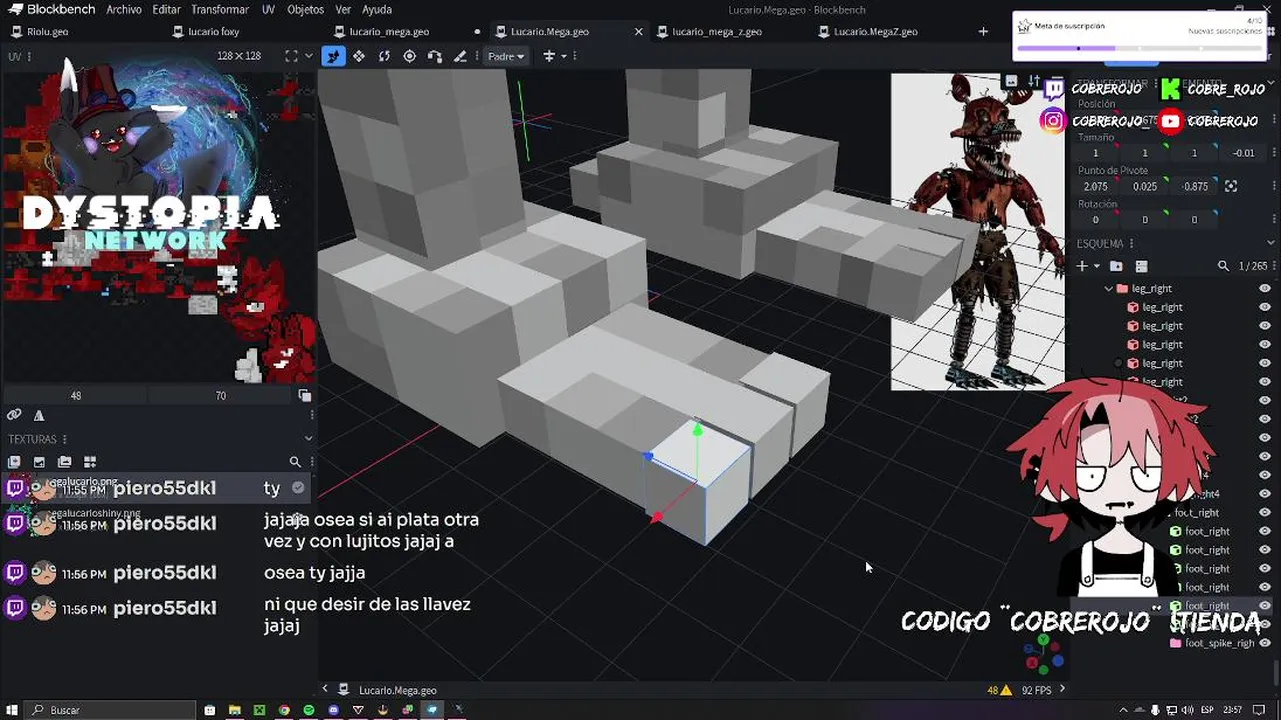This screenshot has width=1281, height=720.
Task: Select the Pivot tool in toolbar
Action: point(409,56)
